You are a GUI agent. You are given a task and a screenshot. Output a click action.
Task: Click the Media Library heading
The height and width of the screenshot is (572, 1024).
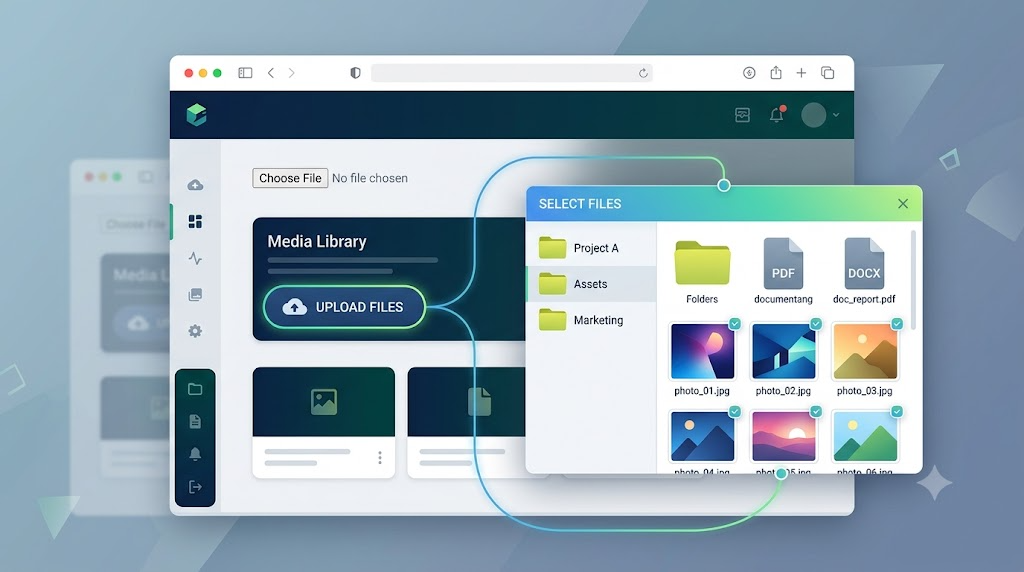tap(317, 242)
